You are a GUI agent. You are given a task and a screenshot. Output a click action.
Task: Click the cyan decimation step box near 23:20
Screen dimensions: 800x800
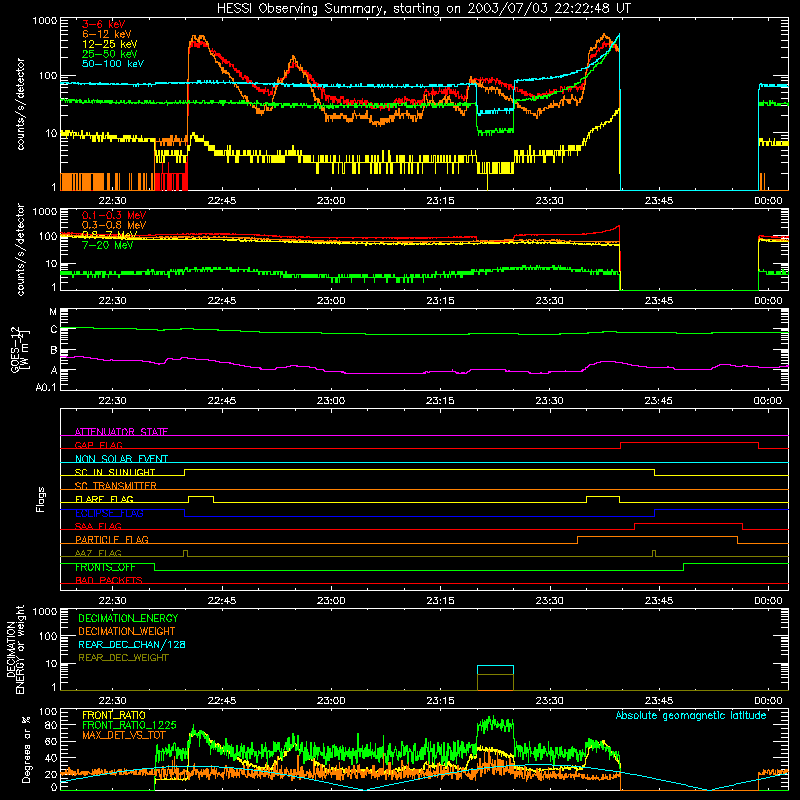[495, 678]
